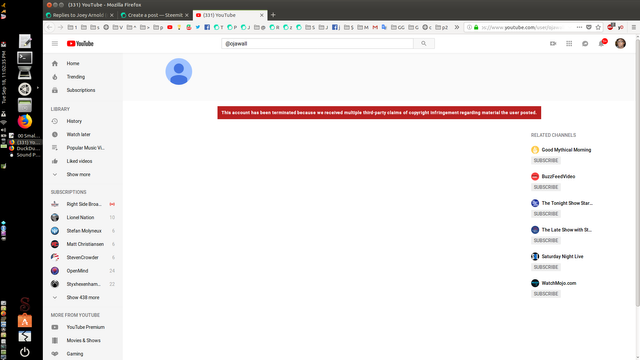Go to Home in the sidebar
Image resolution: width=640 pixels, height=360 pixels.
[x=83, y=64]
